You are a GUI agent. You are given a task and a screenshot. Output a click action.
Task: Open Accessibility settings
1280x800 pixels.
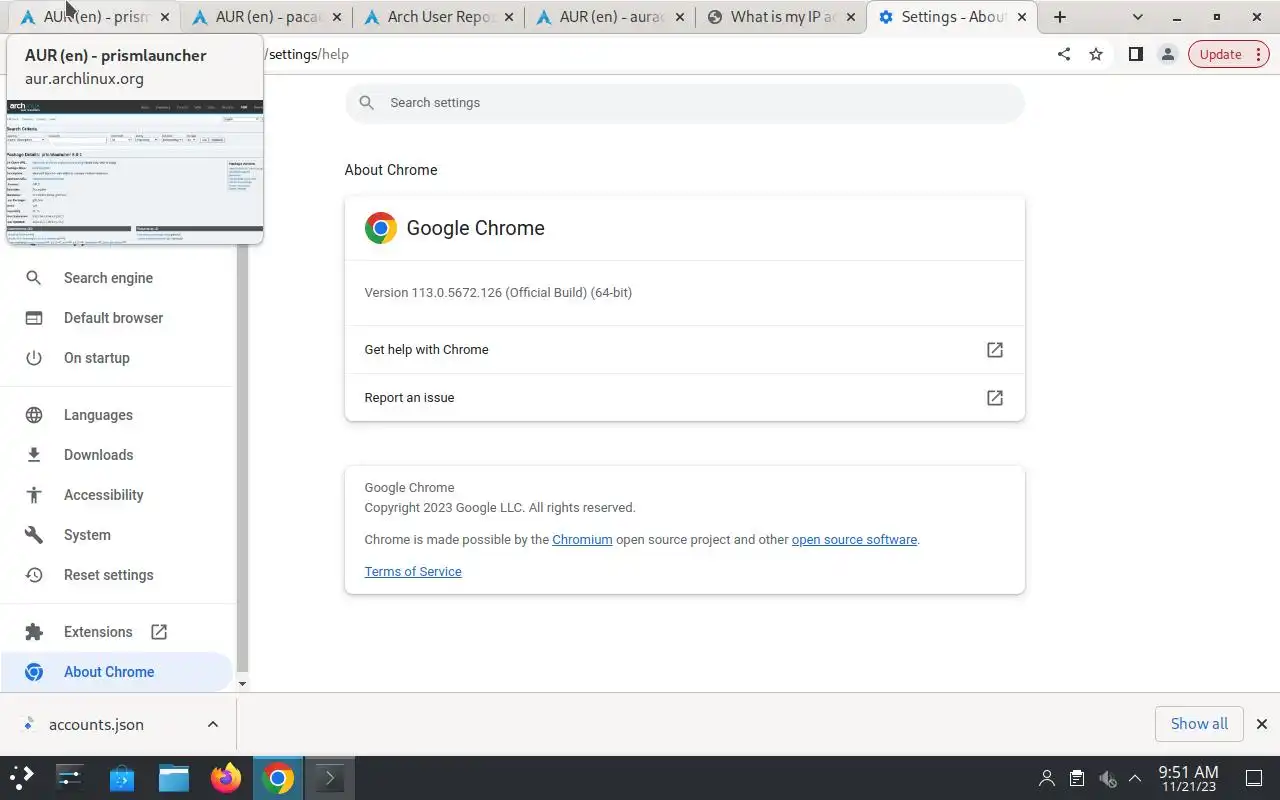click(116, 495)
